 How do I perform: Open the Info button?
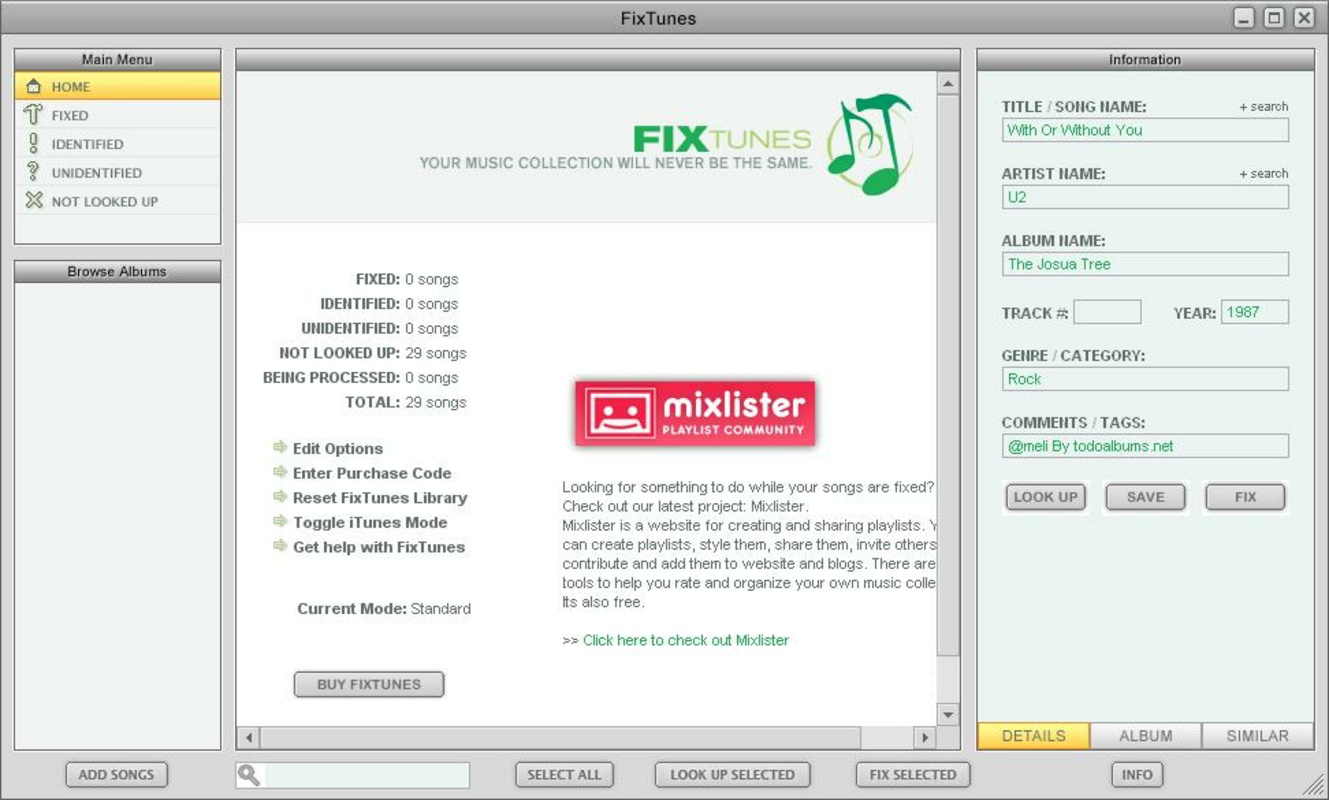click(x=1137, y=775)
